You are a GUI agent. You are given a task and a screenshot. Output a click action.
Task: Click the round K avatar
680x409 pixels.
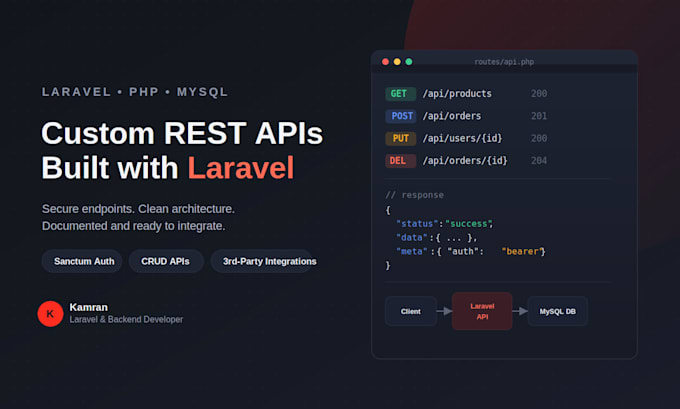coord(50,314)
